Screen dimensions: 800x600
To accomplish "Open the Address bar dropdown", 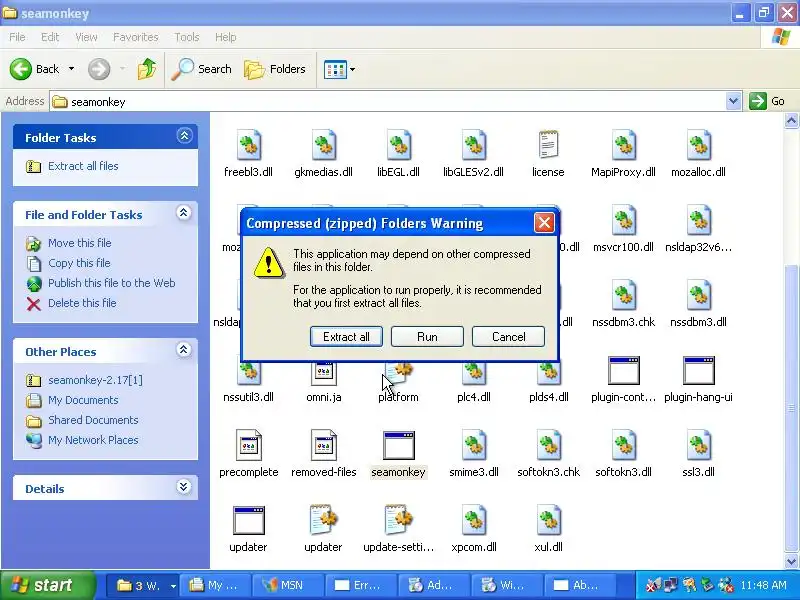I will point(733,101).
